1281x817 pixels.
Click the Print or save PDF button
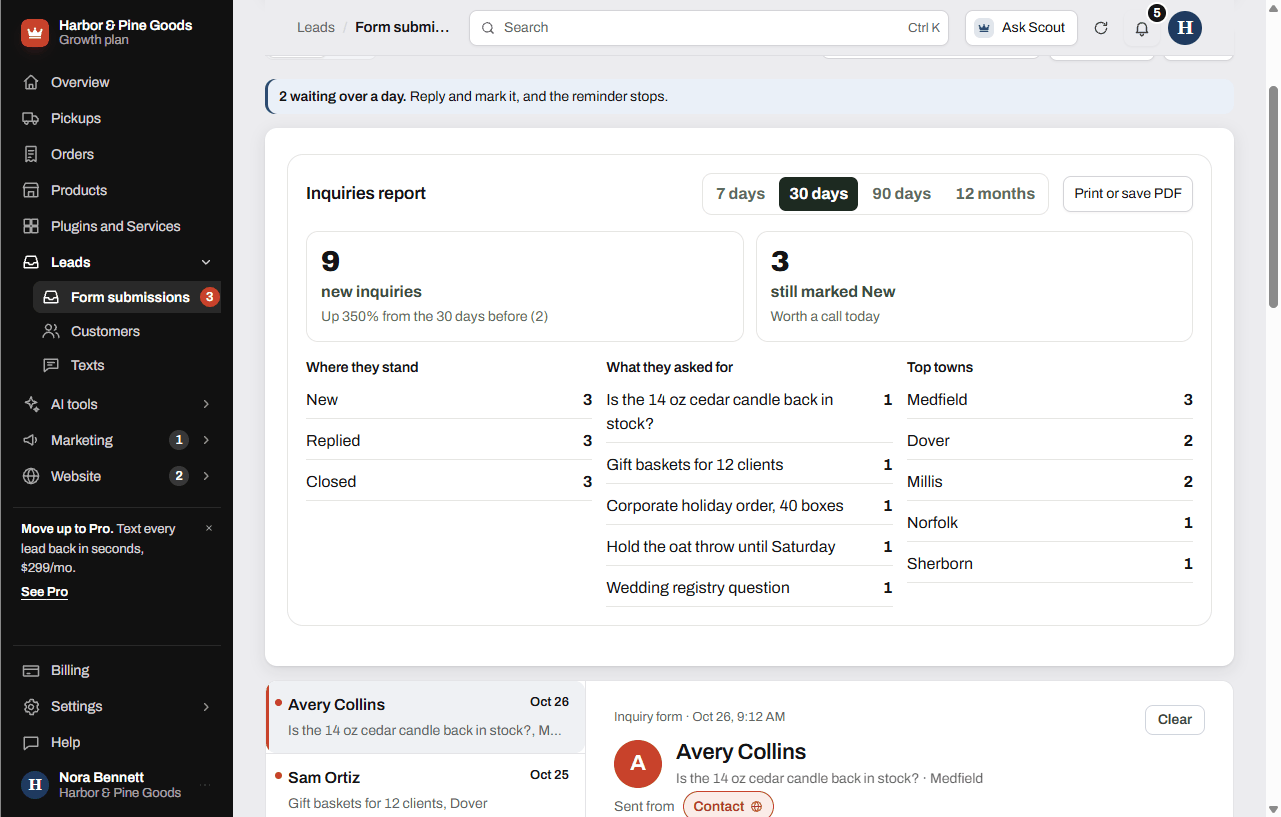coord(1127,194)
